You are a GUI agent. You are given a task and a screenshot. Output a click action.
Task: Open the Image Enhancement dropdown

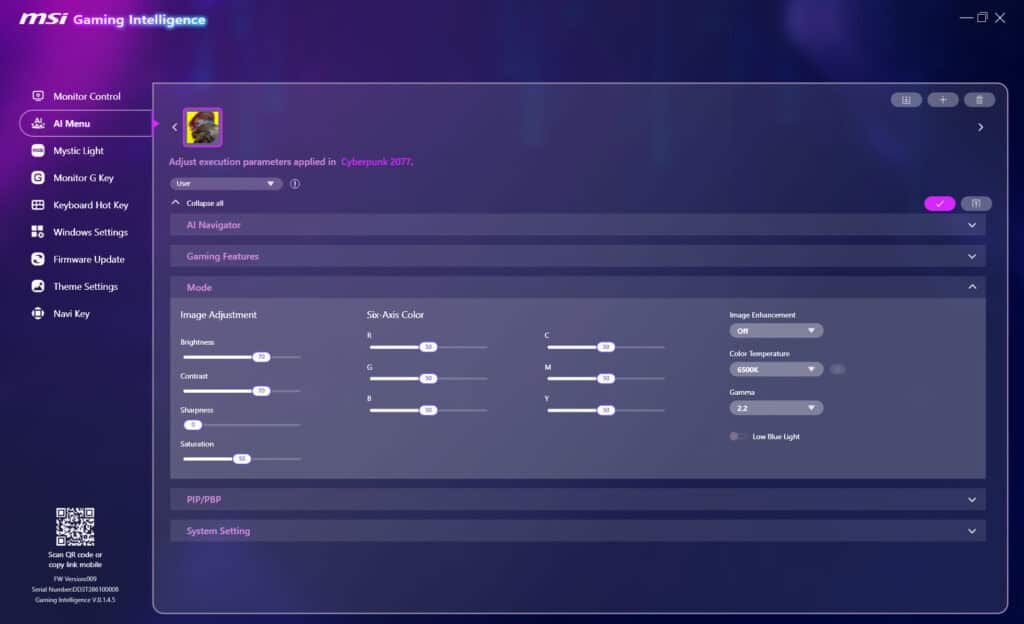pyautogui.click(x=776, y=331)
